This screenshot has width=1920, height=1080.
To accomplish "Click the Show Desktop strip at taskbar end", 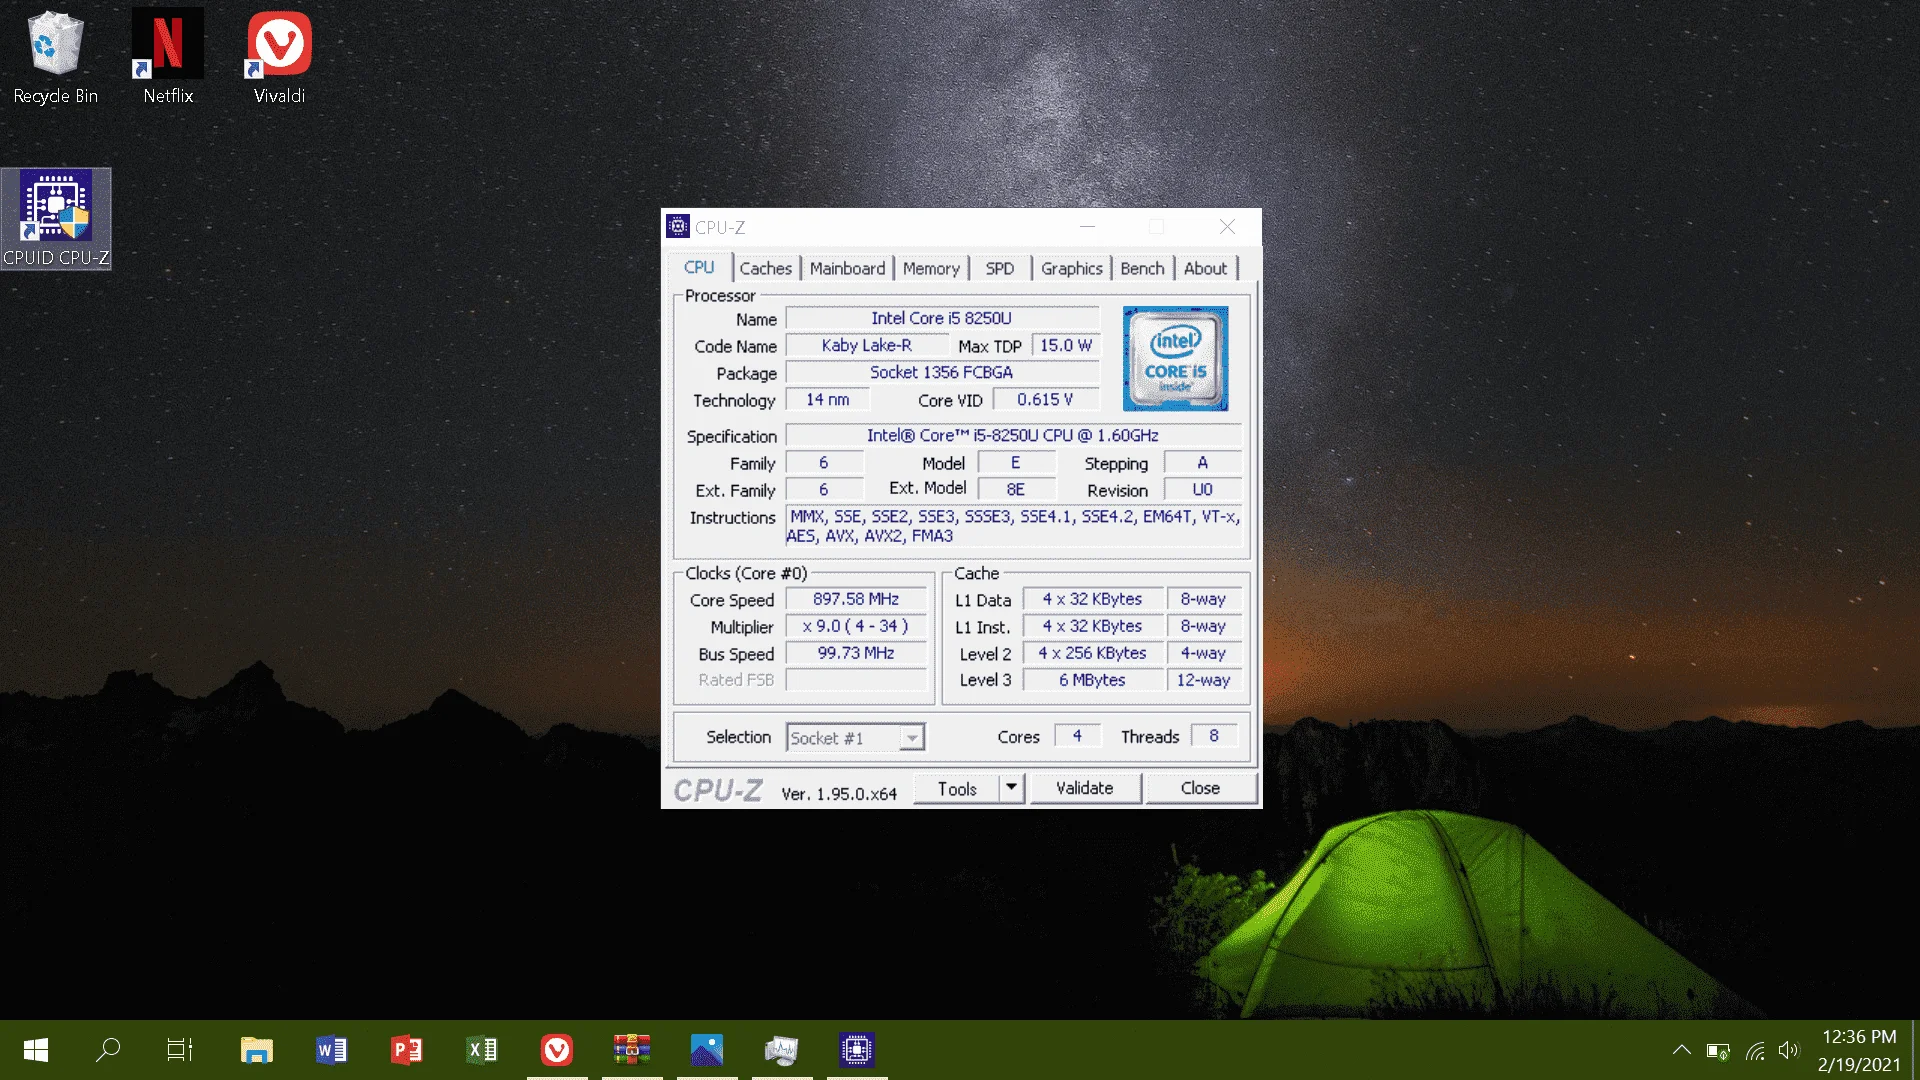I will (1915, 1050).
